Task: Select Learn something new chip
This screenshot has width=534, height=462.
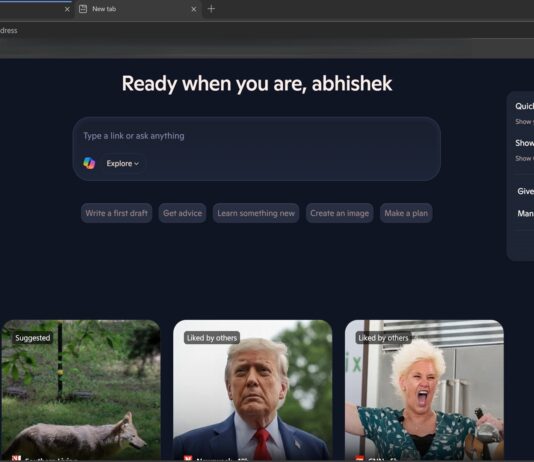Action: click(x=256, y=213)
